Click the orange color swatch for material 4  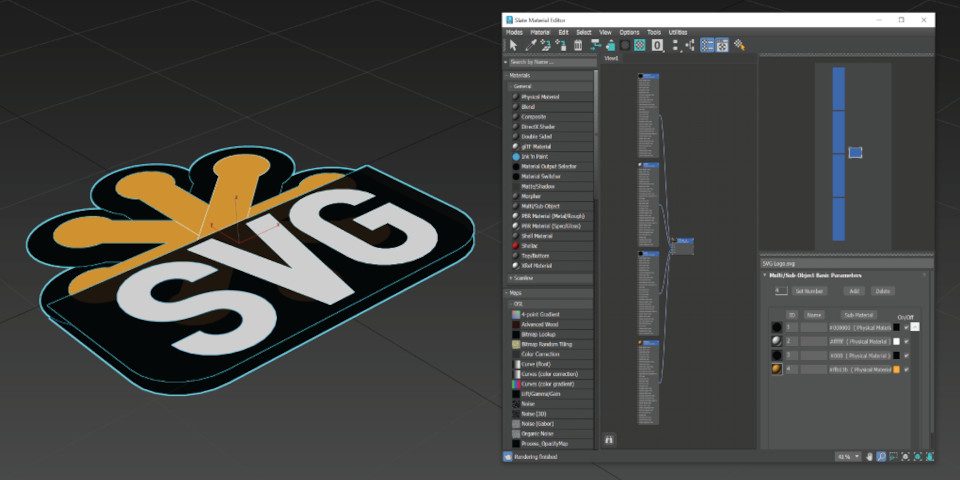coord(896,369)
